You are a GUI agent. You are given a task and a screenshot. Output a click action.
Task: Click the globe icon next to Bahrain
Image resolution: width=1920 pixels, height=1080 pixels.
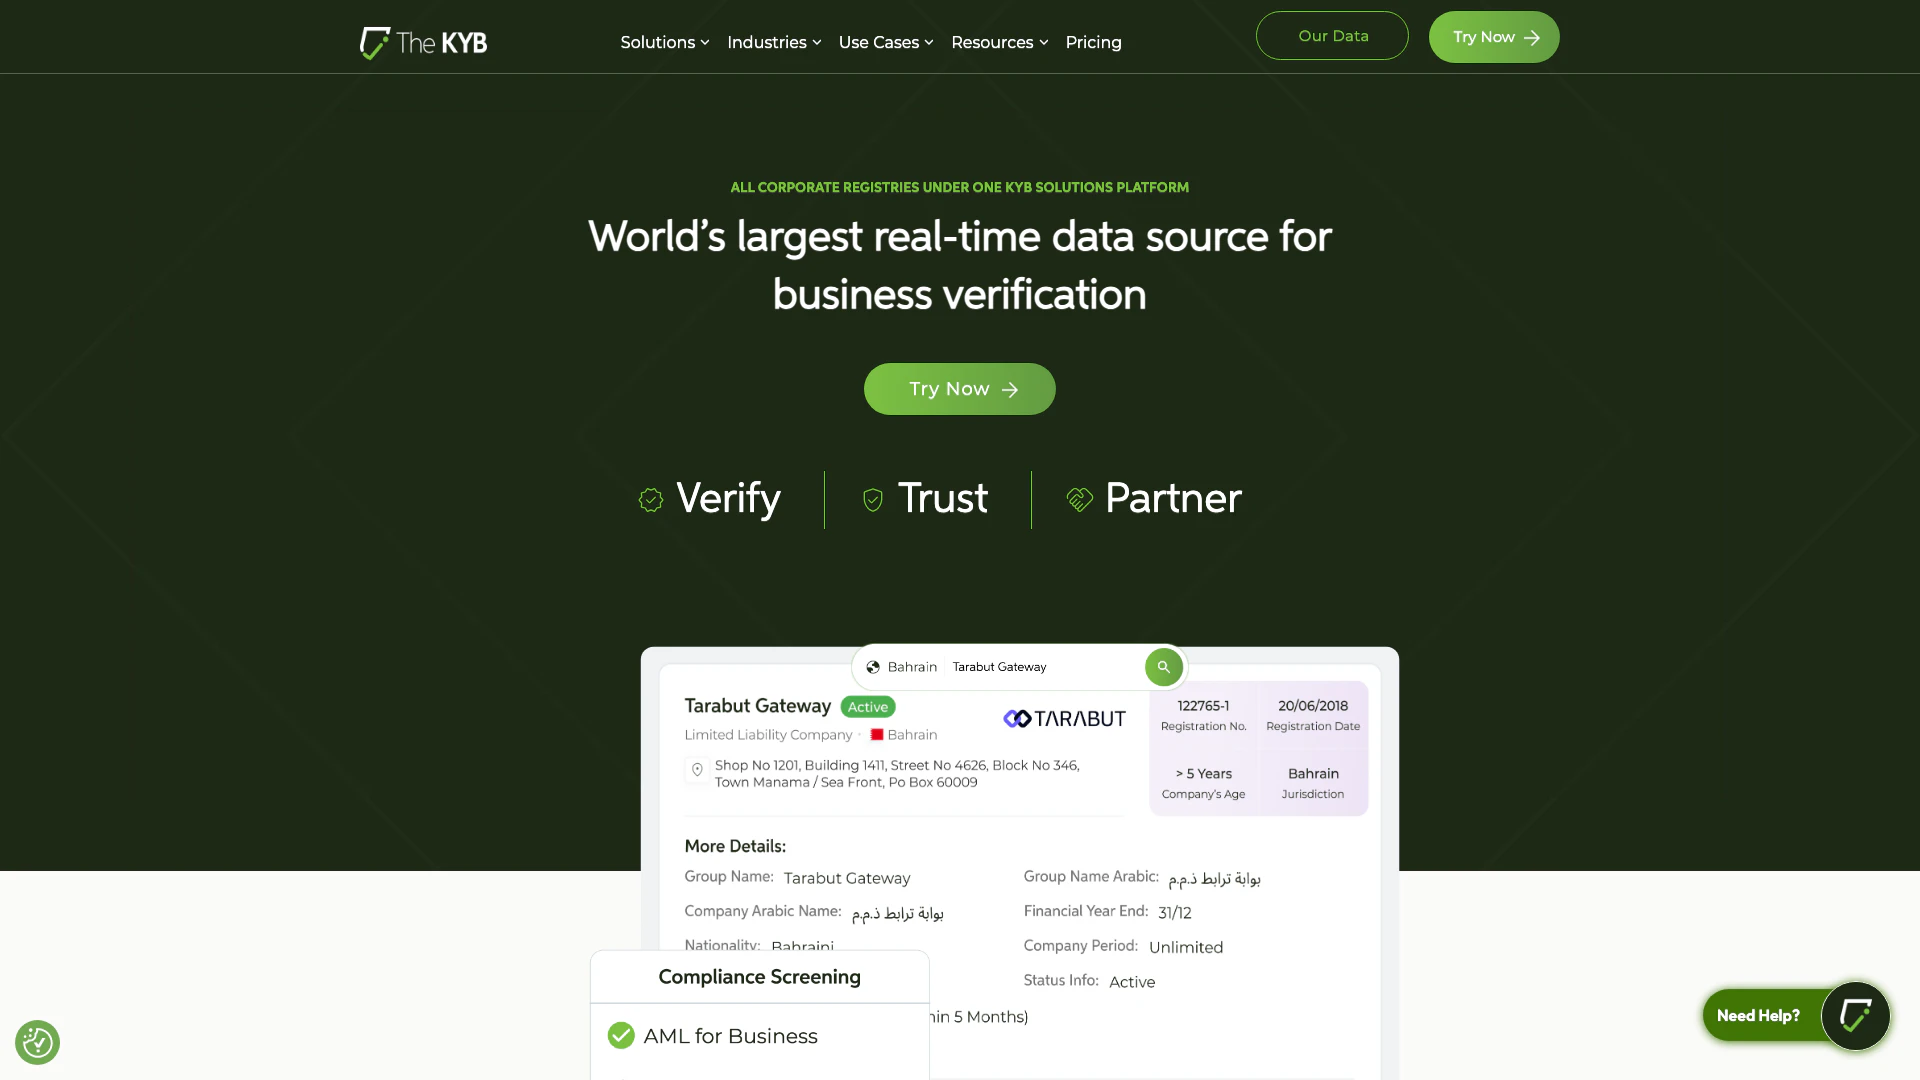tap(872, 667)
